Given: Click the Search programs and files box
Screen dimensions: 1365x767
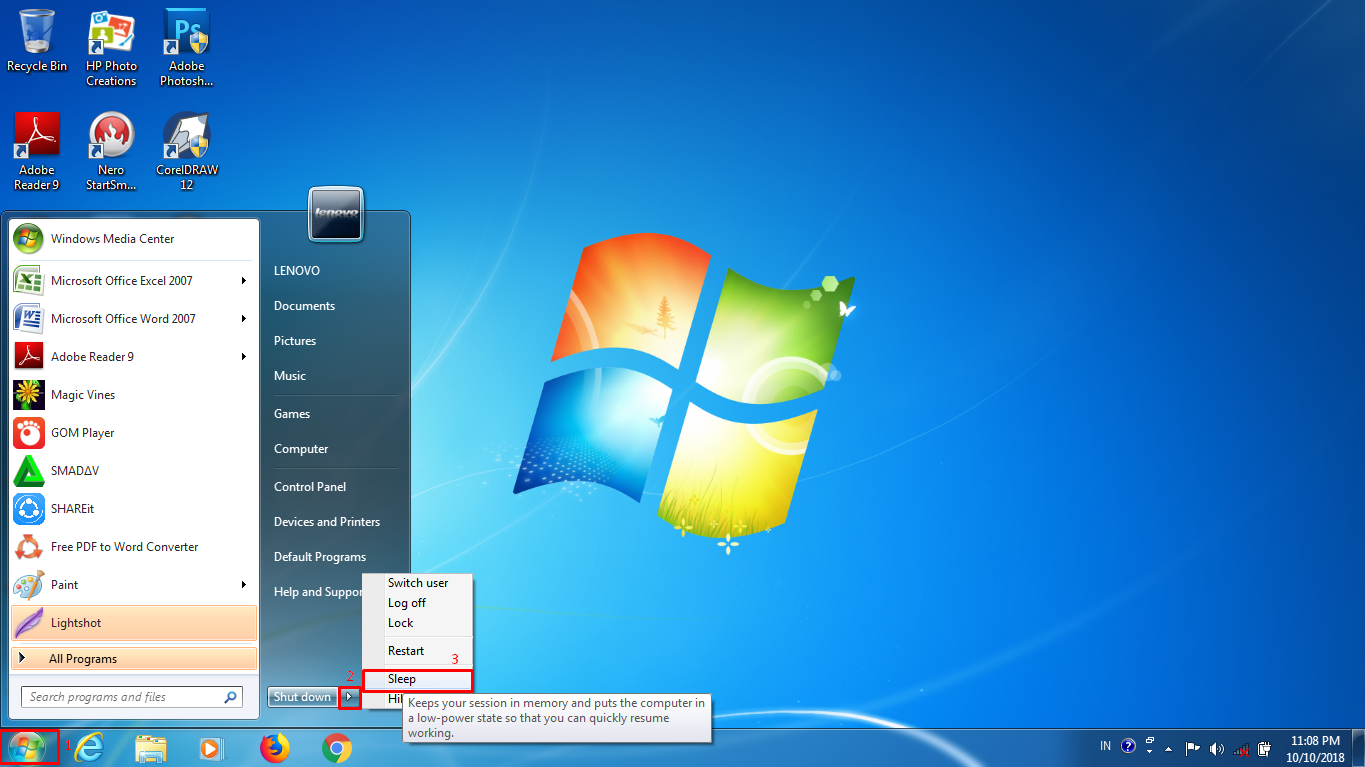Looking at the screenshot, I should tap(131, 697).
